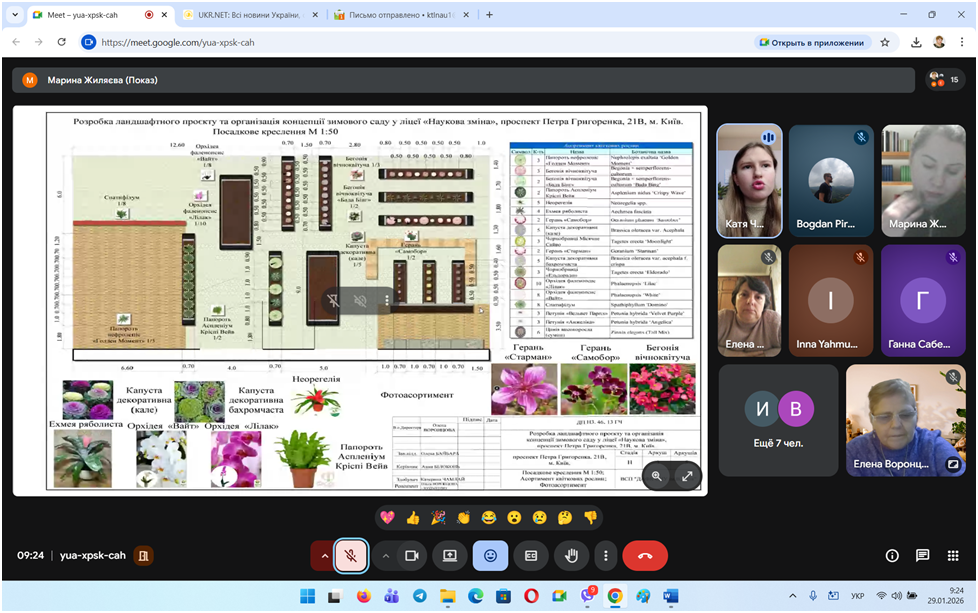Open more options three-dot menu
978x613 pixels.
pyautogui.click(x=605, y=555)
